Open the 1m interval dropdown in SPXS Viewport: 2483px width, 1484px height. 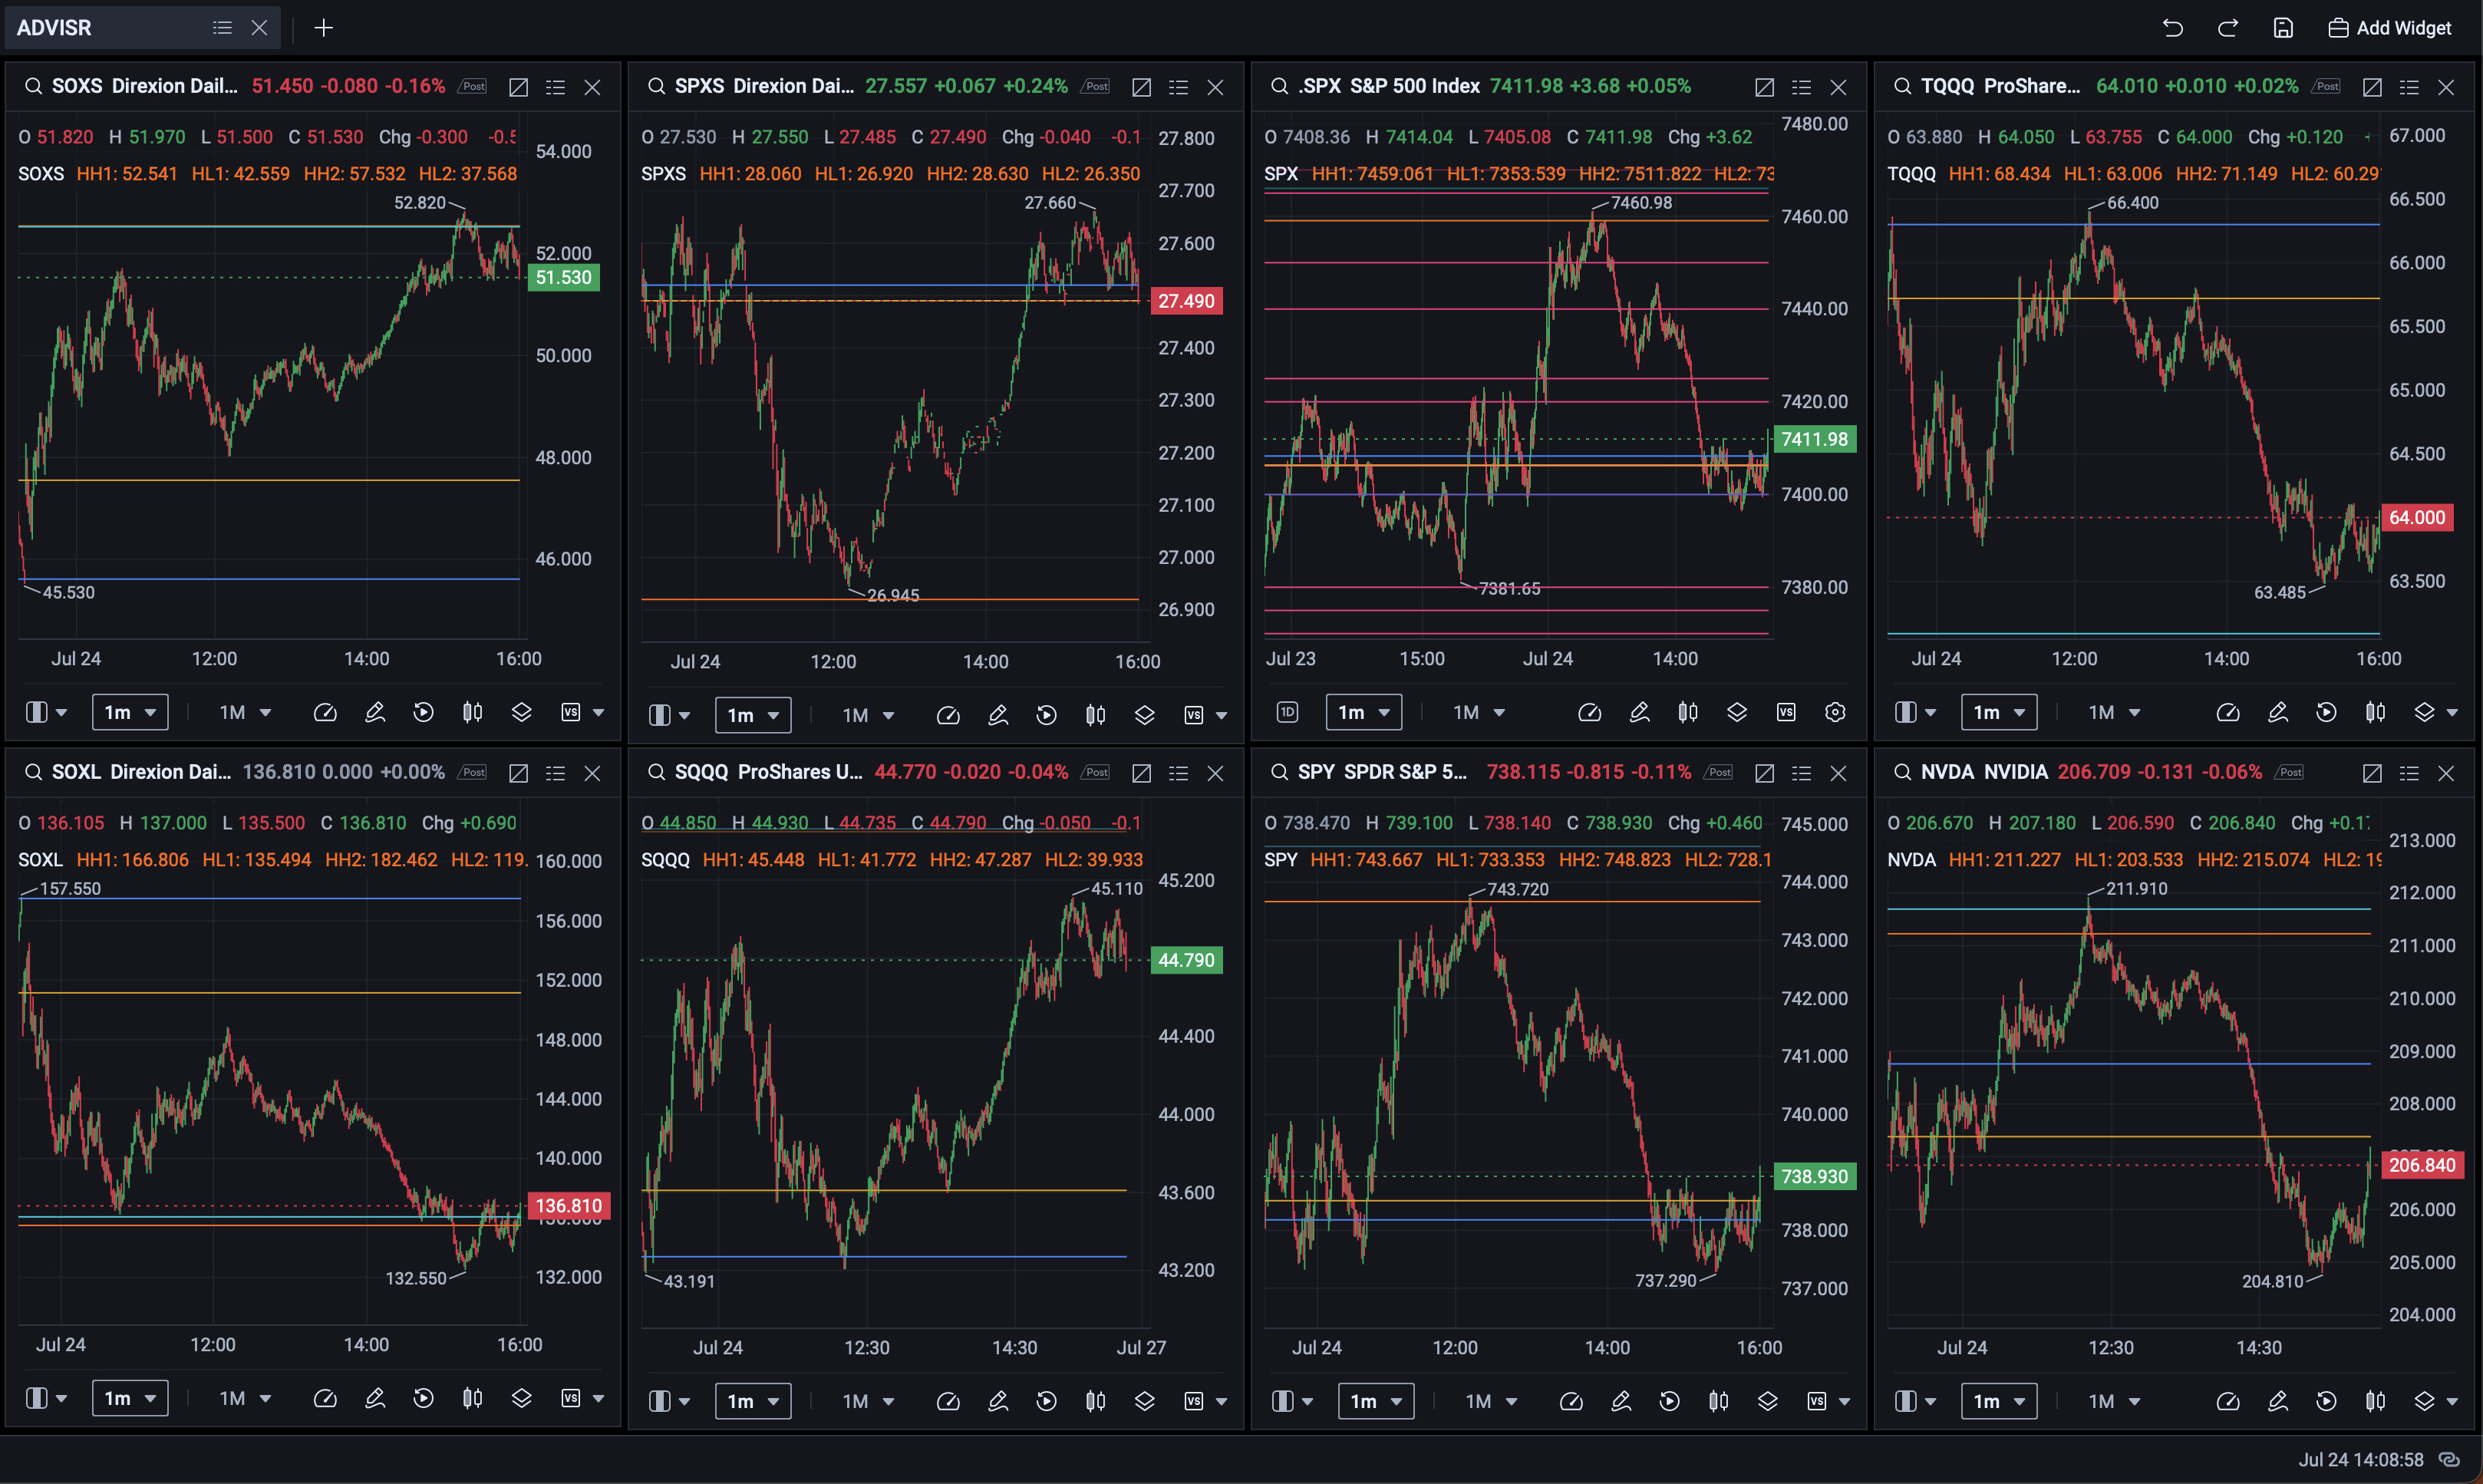[753, 715]
